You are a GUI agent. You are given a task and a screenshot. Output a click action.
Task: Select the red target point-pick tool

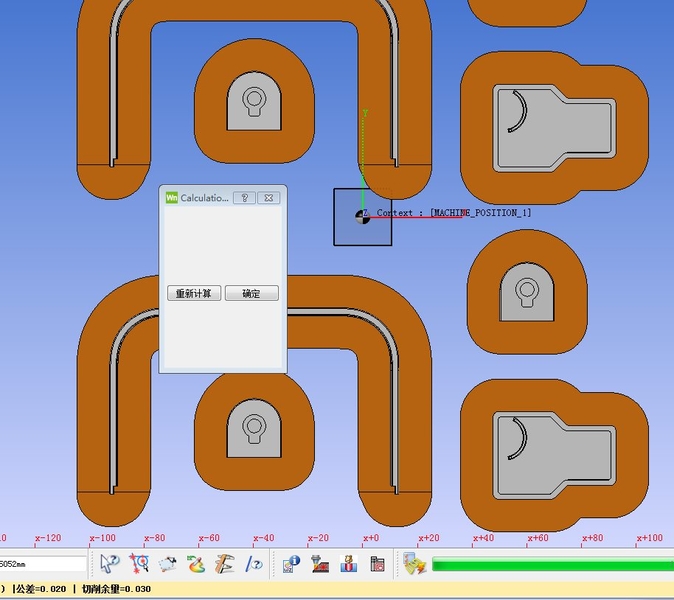pos(139,565)
